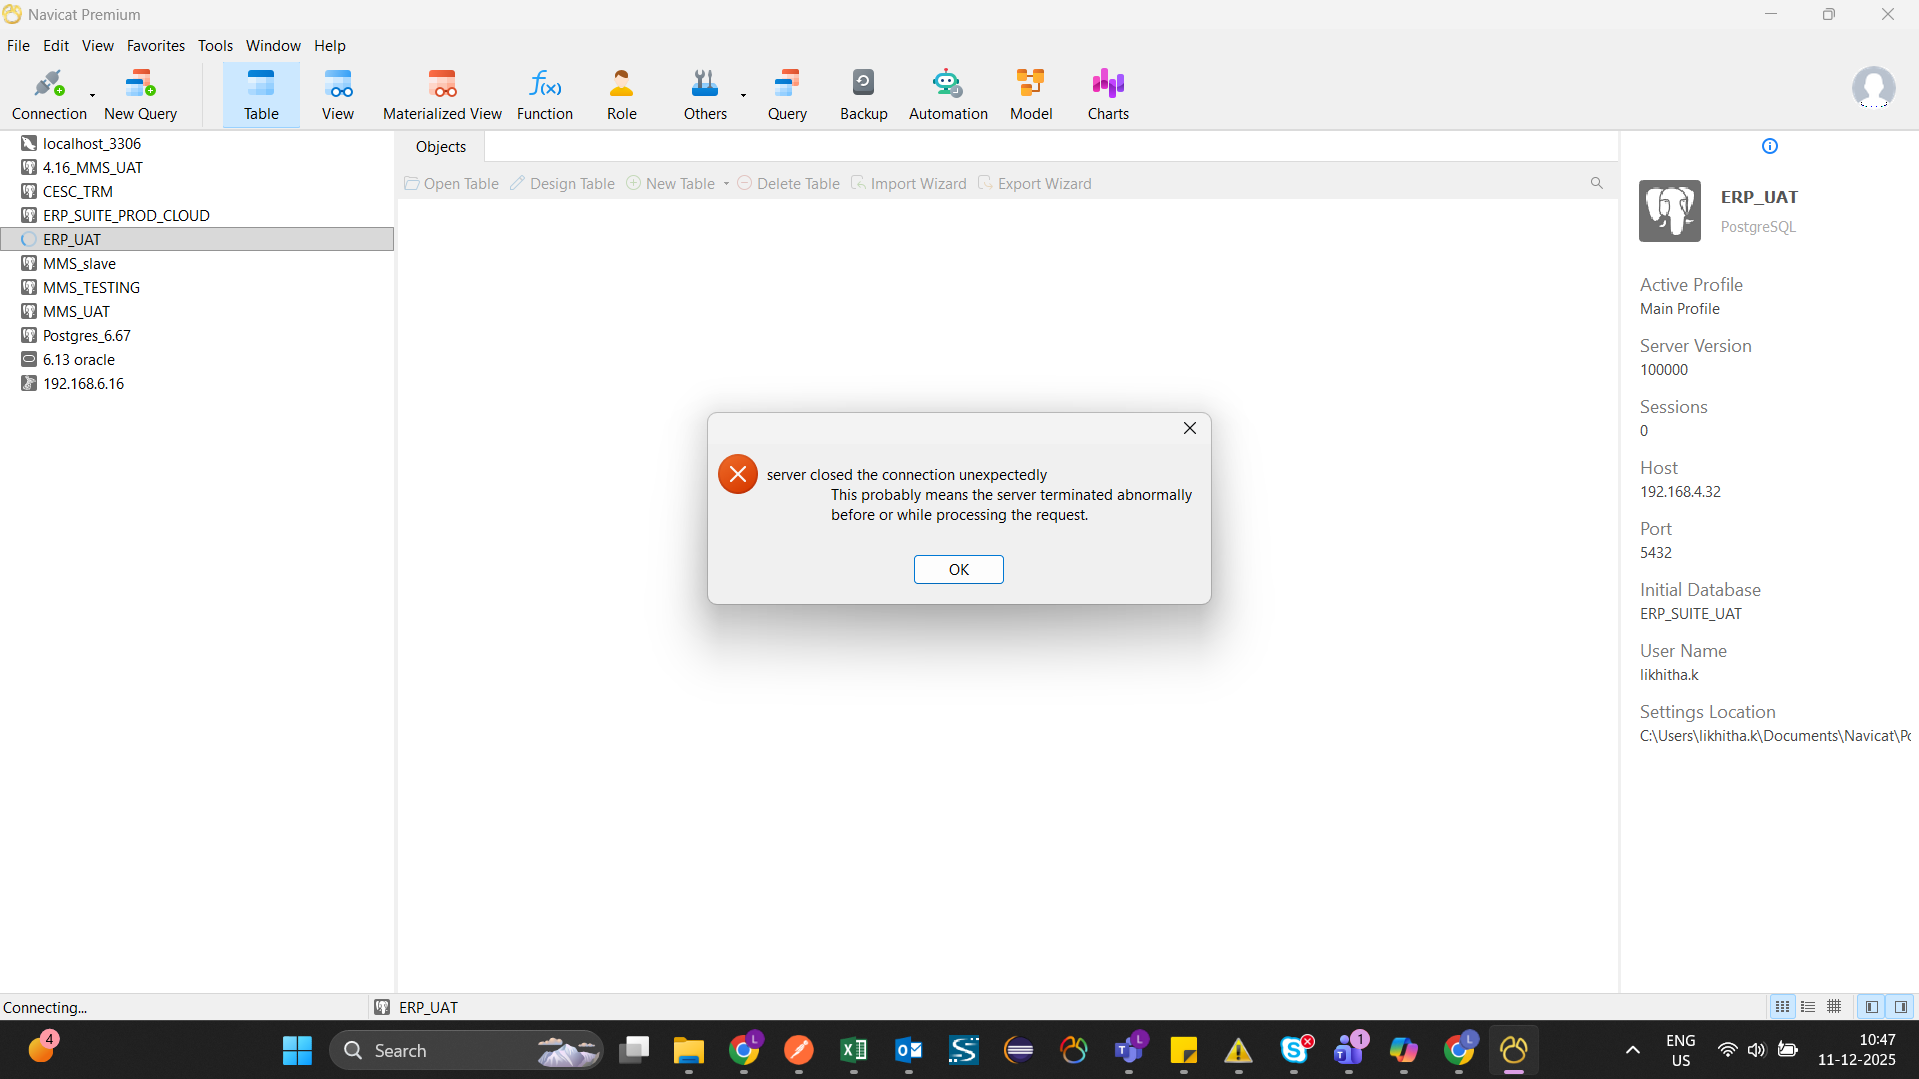Screen dimensions: 1919x1079
Task: Click the Open Table button
Action: coord(452,184)
